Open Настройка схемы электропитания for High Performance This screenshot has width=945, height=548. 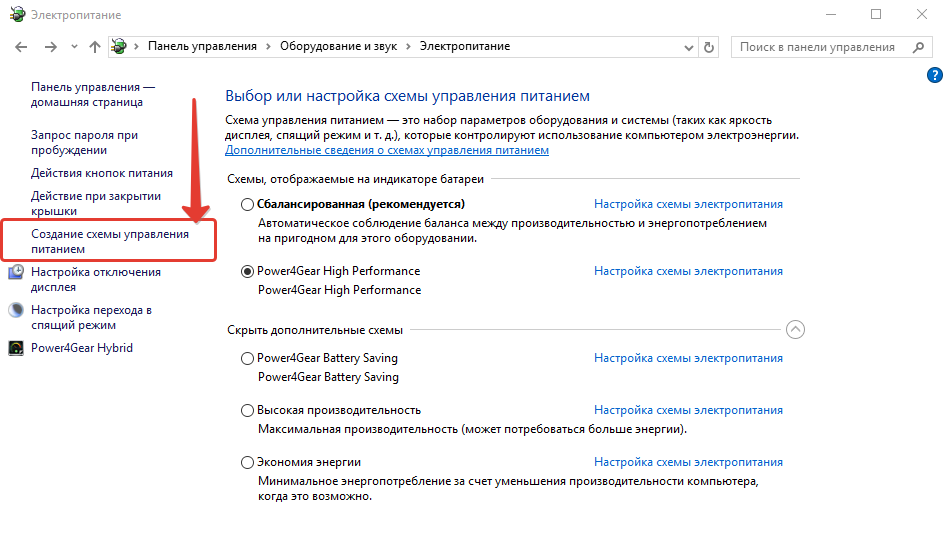click(x=688, y=271)
